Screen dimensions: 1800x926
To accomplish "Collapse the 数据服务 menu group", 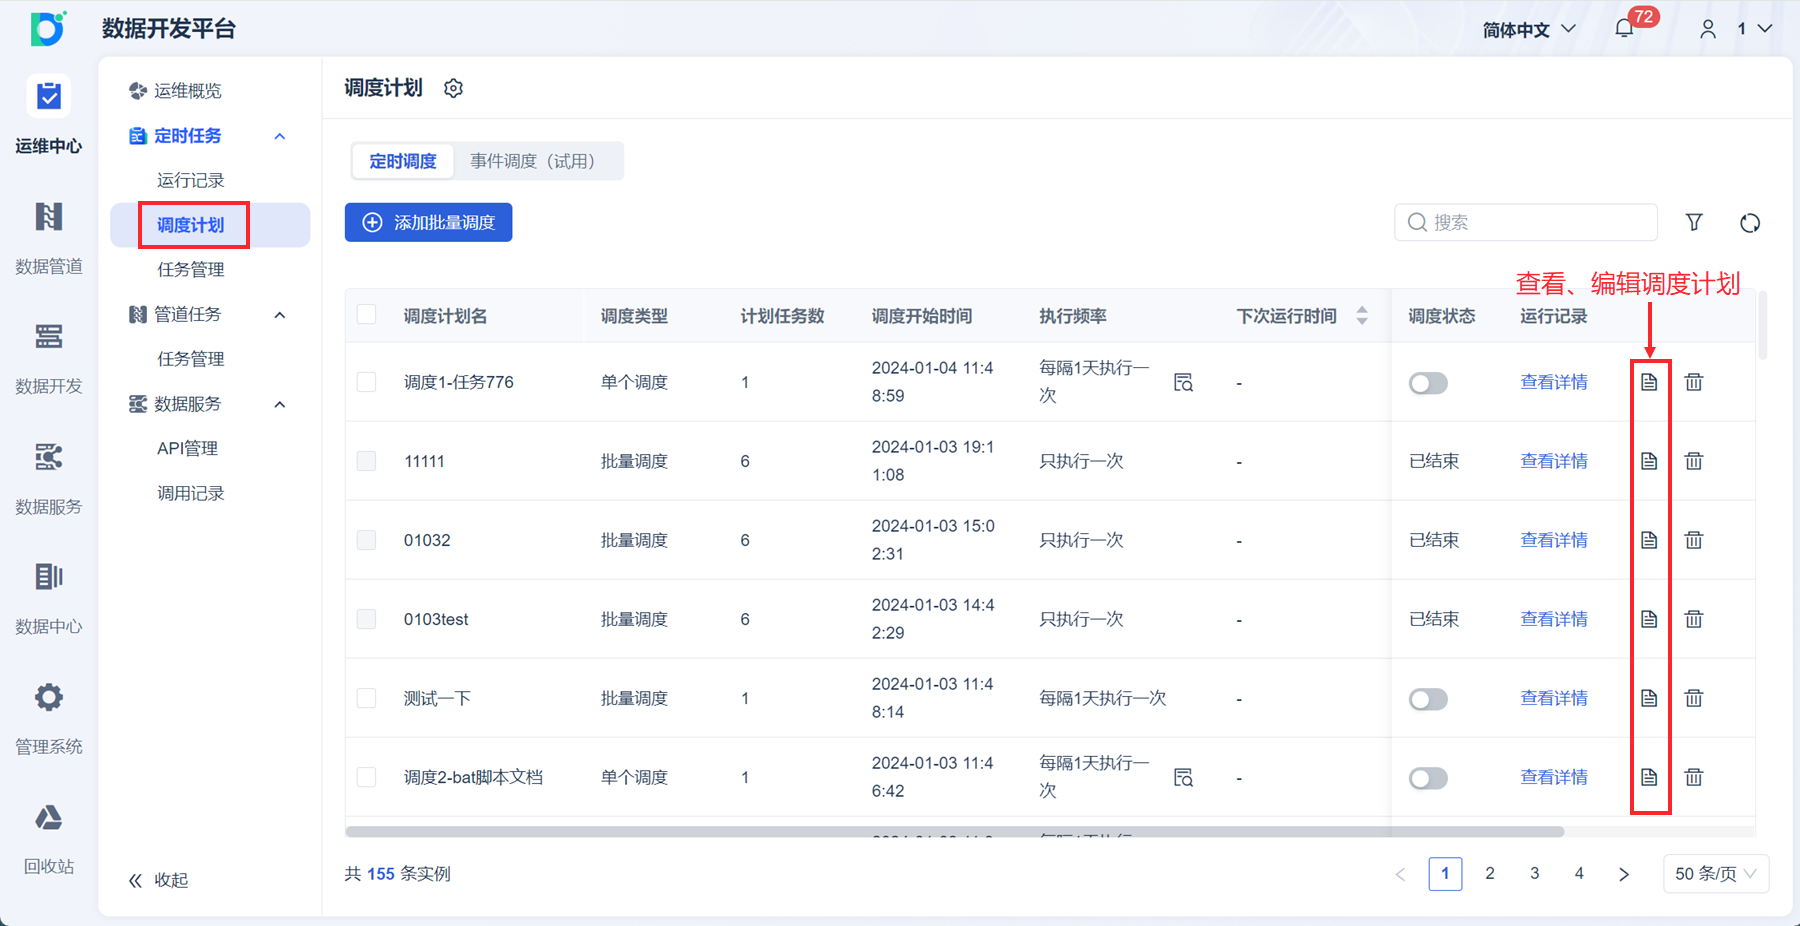I will 280,404.
